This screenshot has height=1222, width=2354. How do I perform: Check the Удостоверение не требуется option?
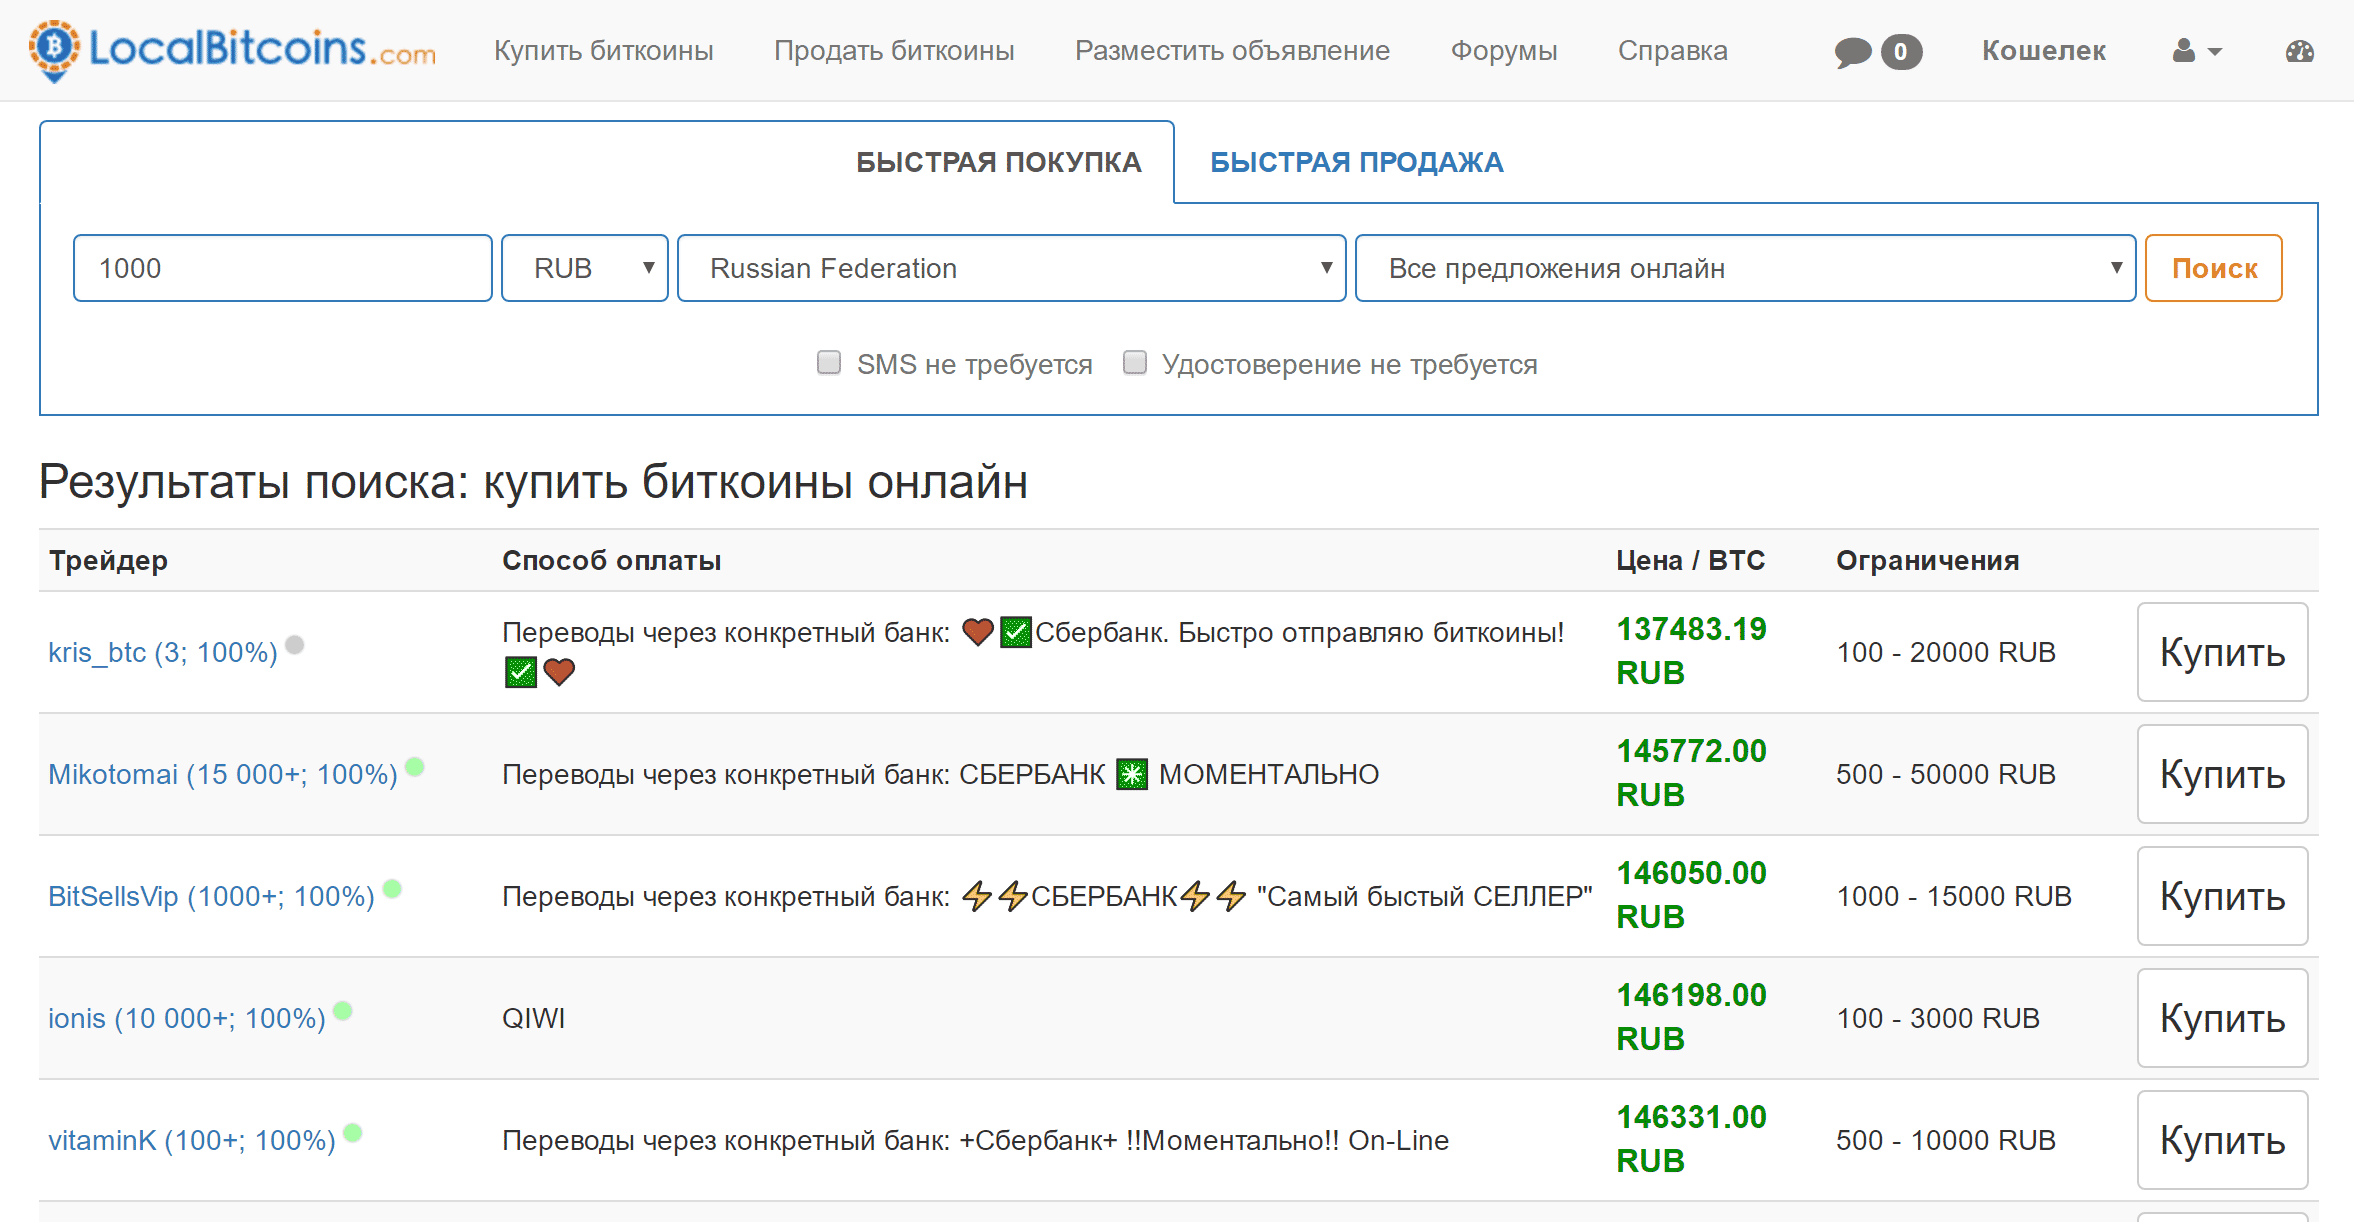click(x=1134, y=363)
